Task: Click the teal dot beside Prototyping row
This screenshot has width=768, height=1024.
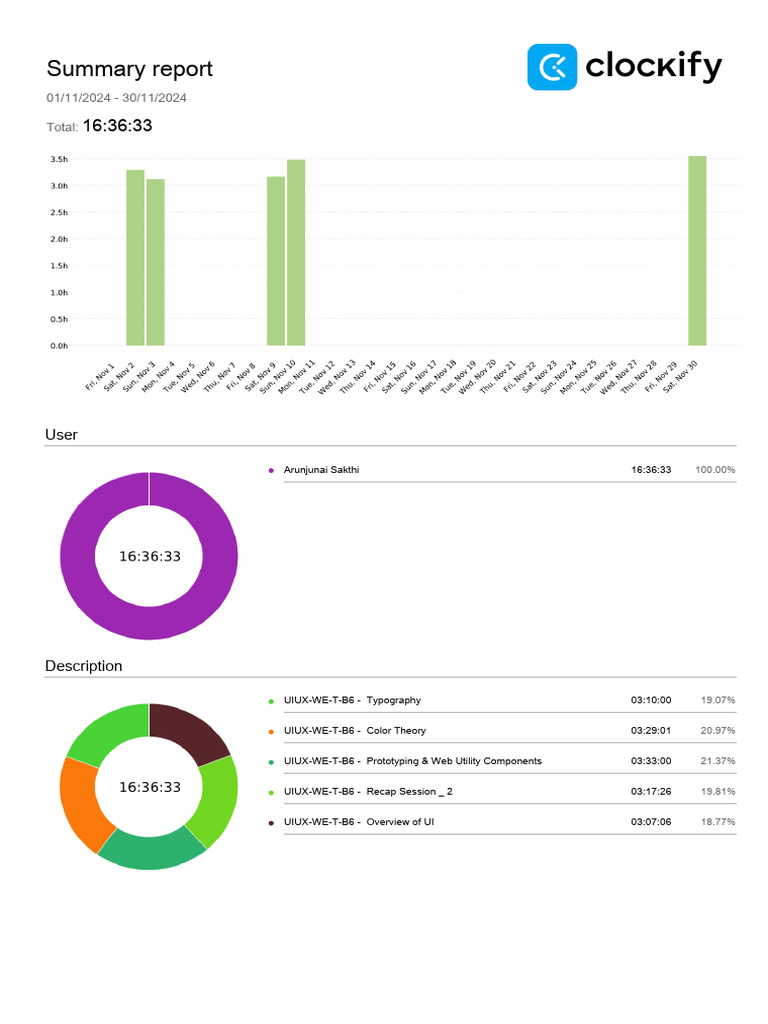Action: coord(271,762)
